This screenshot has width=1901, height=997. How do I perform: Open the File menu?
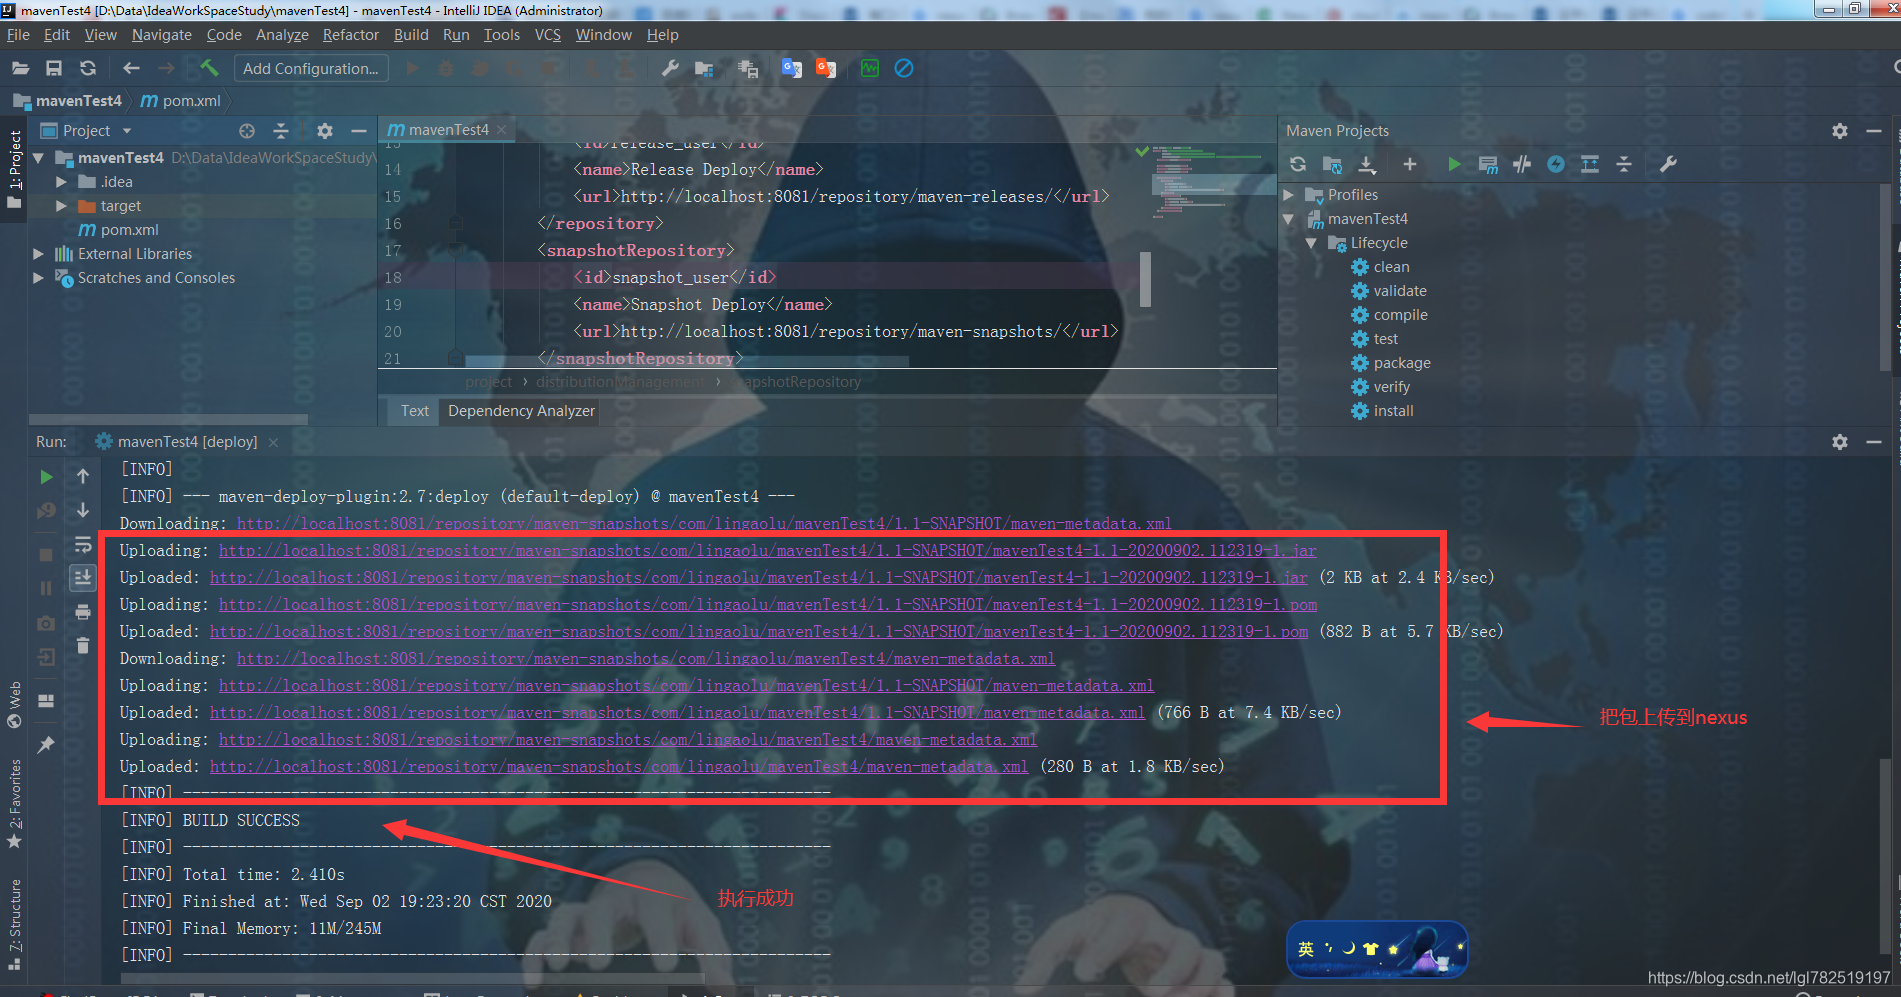point(18,35)
